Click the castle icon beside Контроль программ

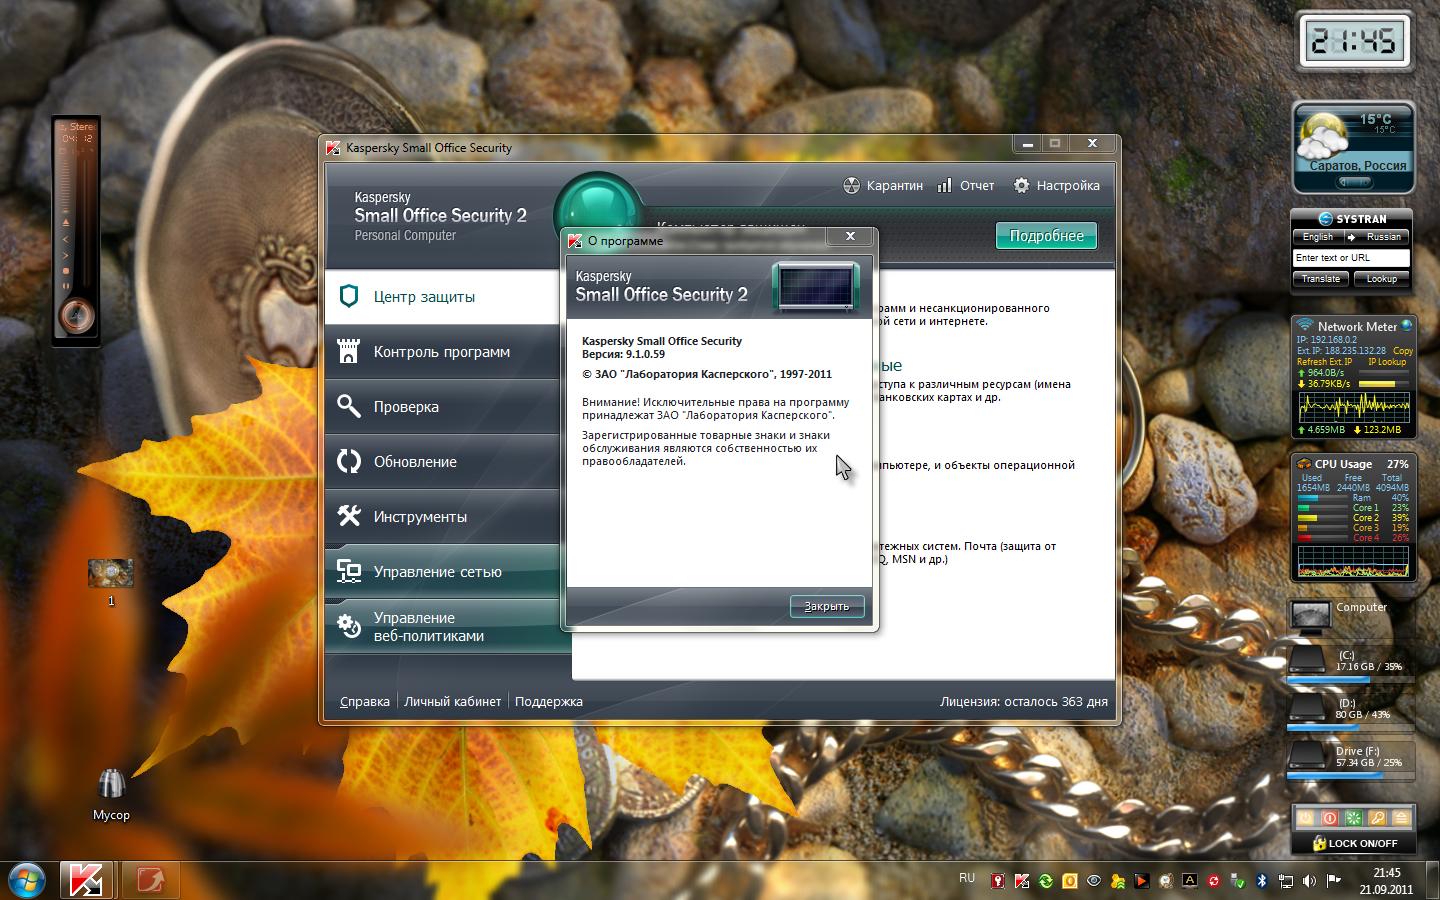(x=349, y=351)
